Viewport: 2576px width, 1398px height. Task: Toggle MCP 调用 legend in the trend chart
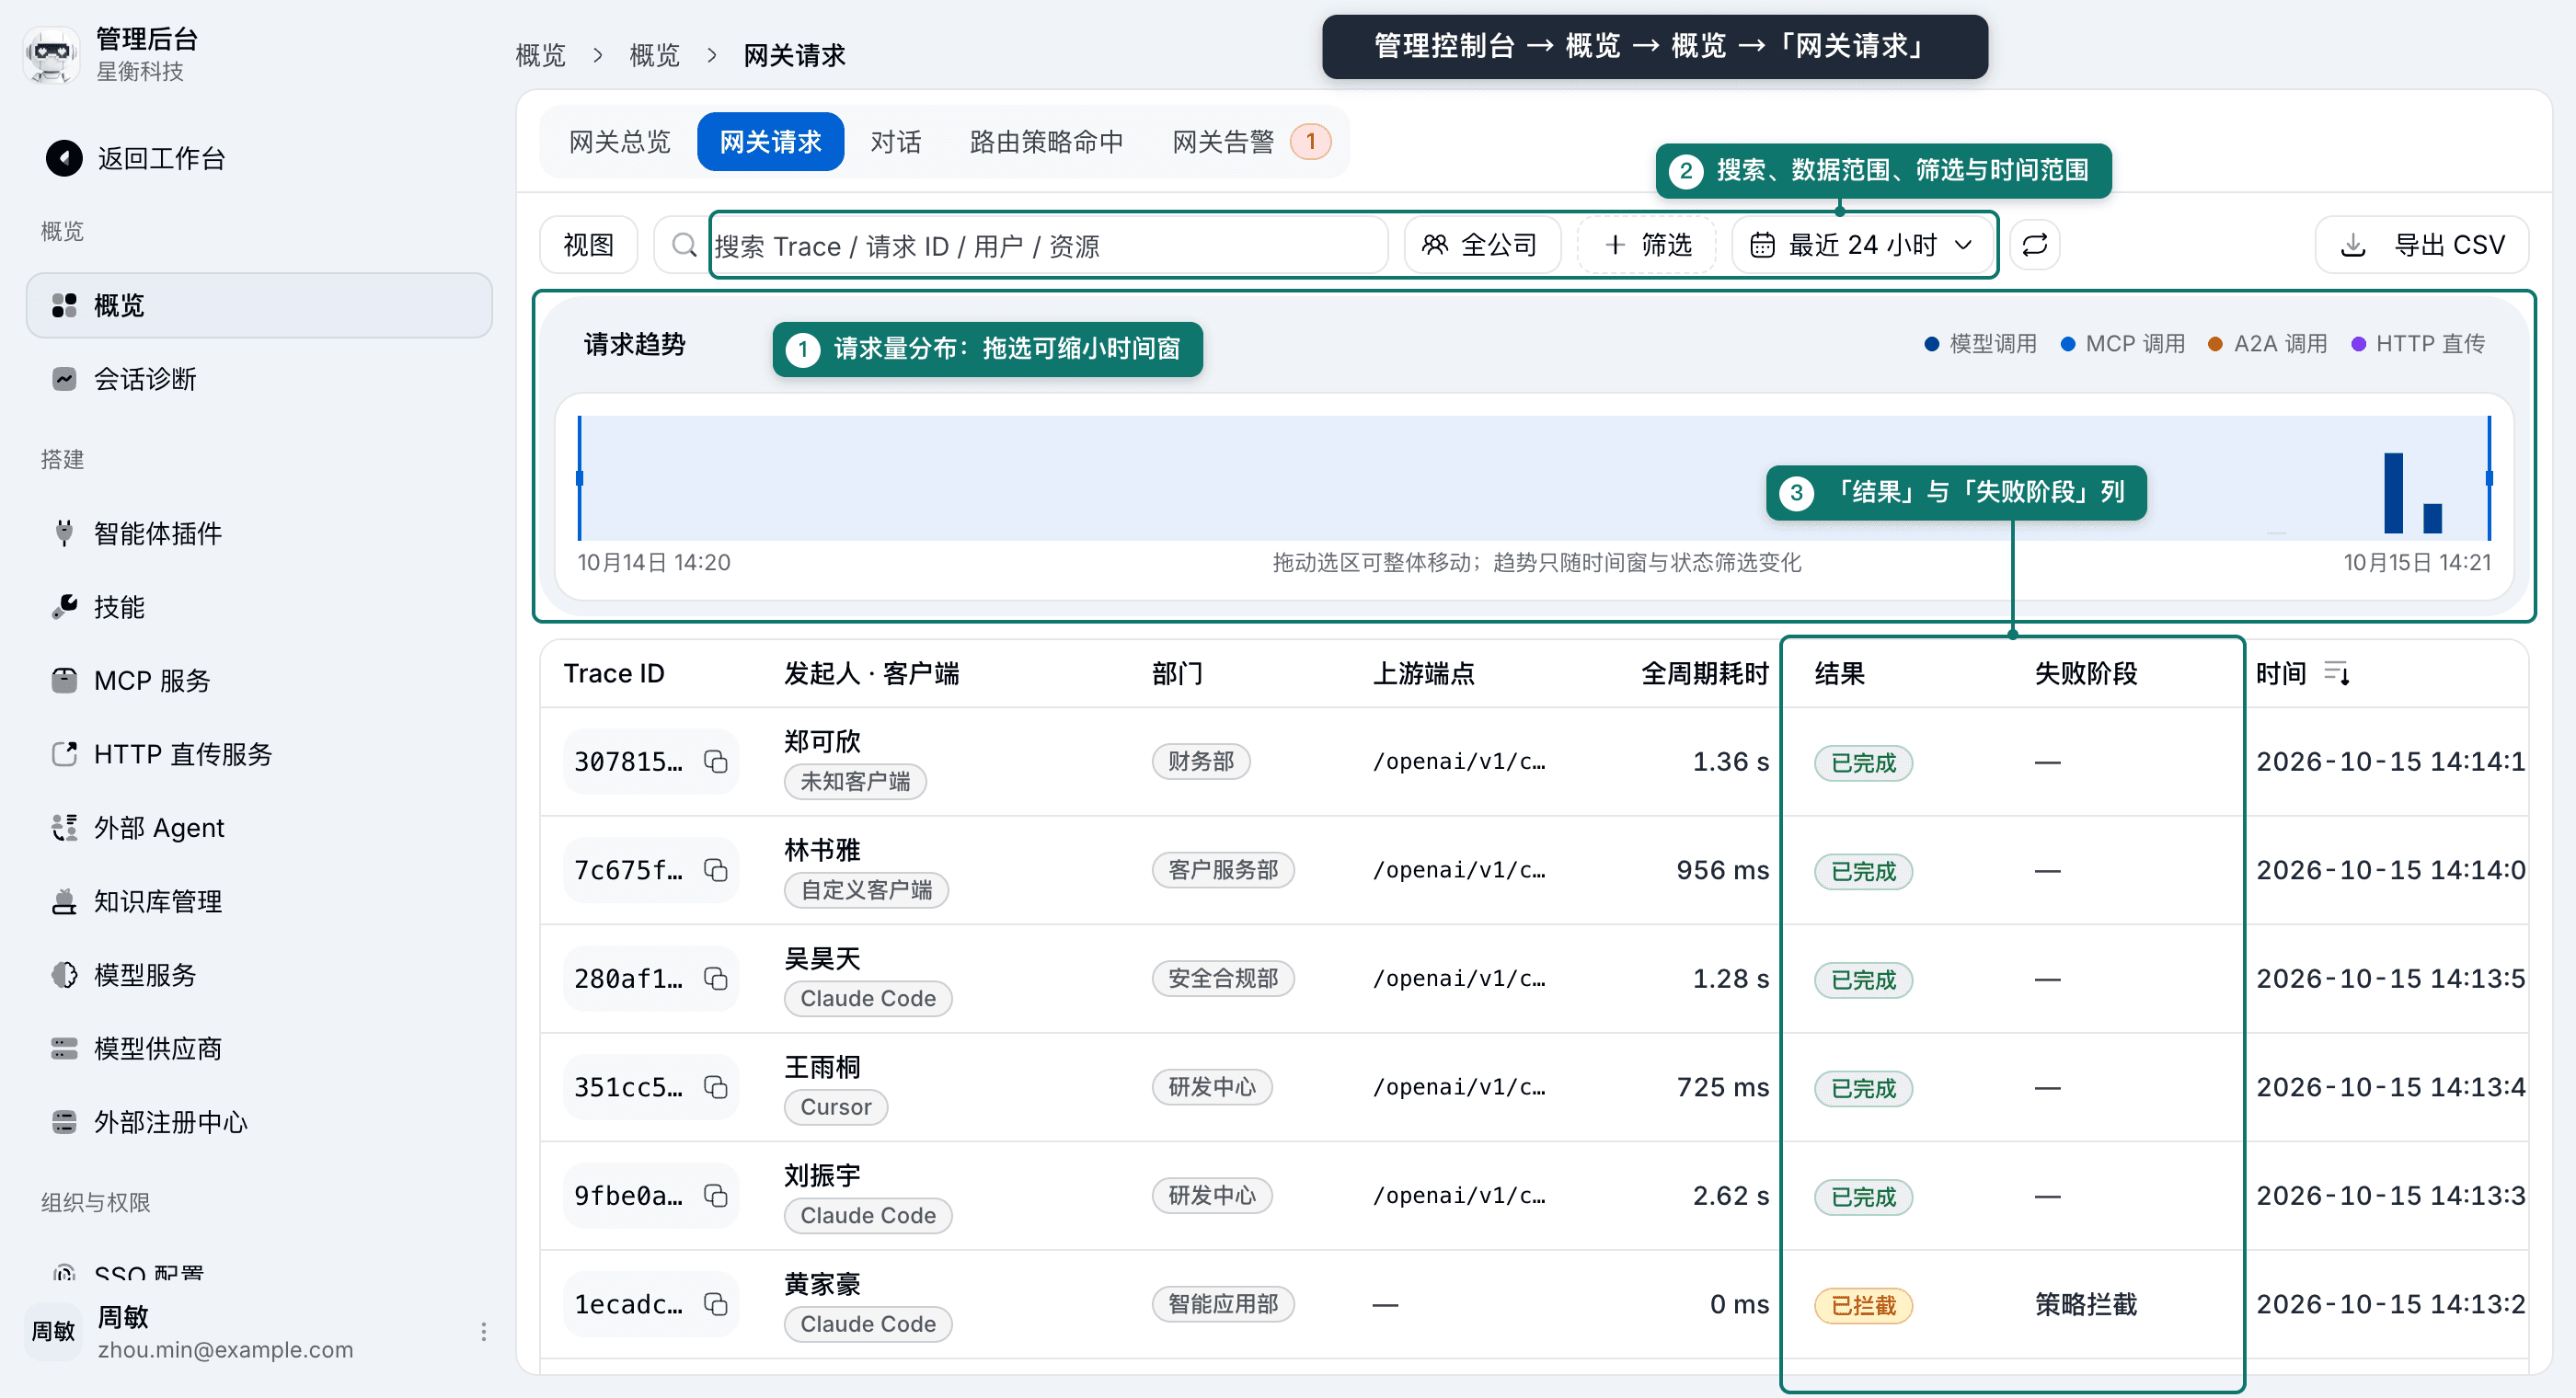coord(2123,344)
